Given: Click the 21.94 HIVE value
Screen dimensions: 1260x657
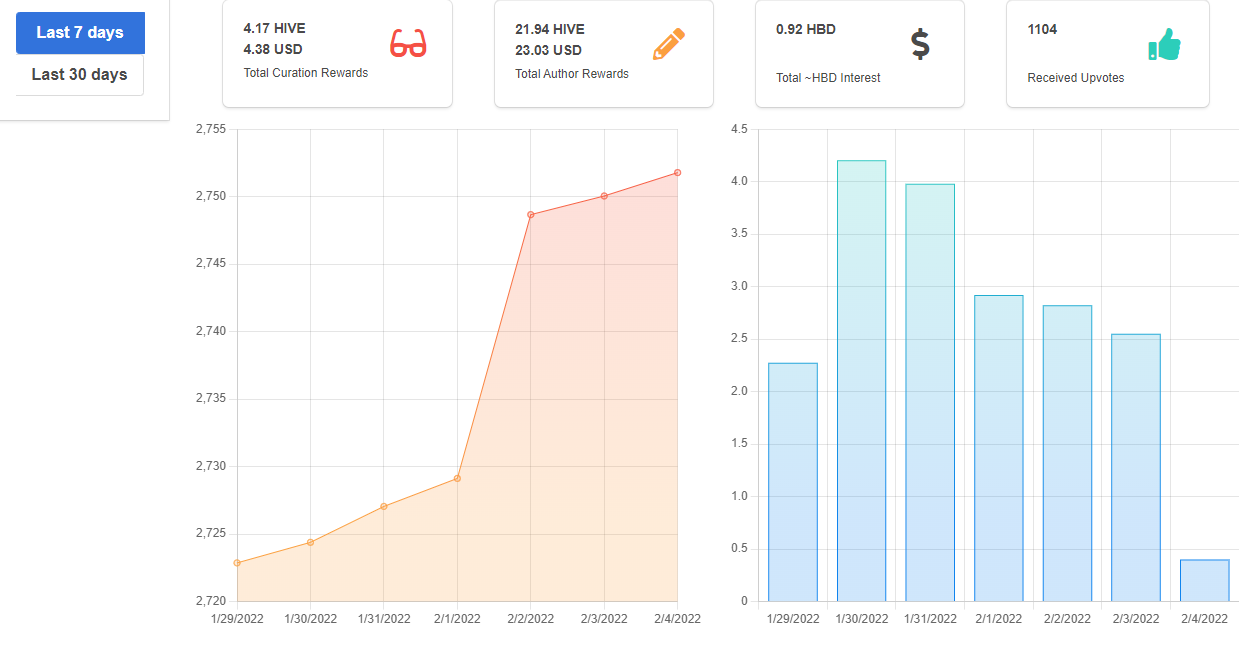Looking at the screenshot, I should 550,29.
